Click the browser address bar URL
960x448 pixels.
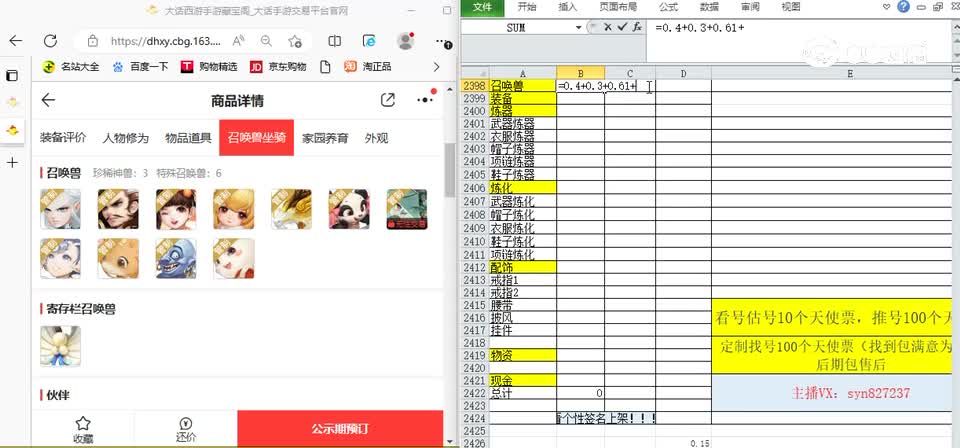coord(166,41)
